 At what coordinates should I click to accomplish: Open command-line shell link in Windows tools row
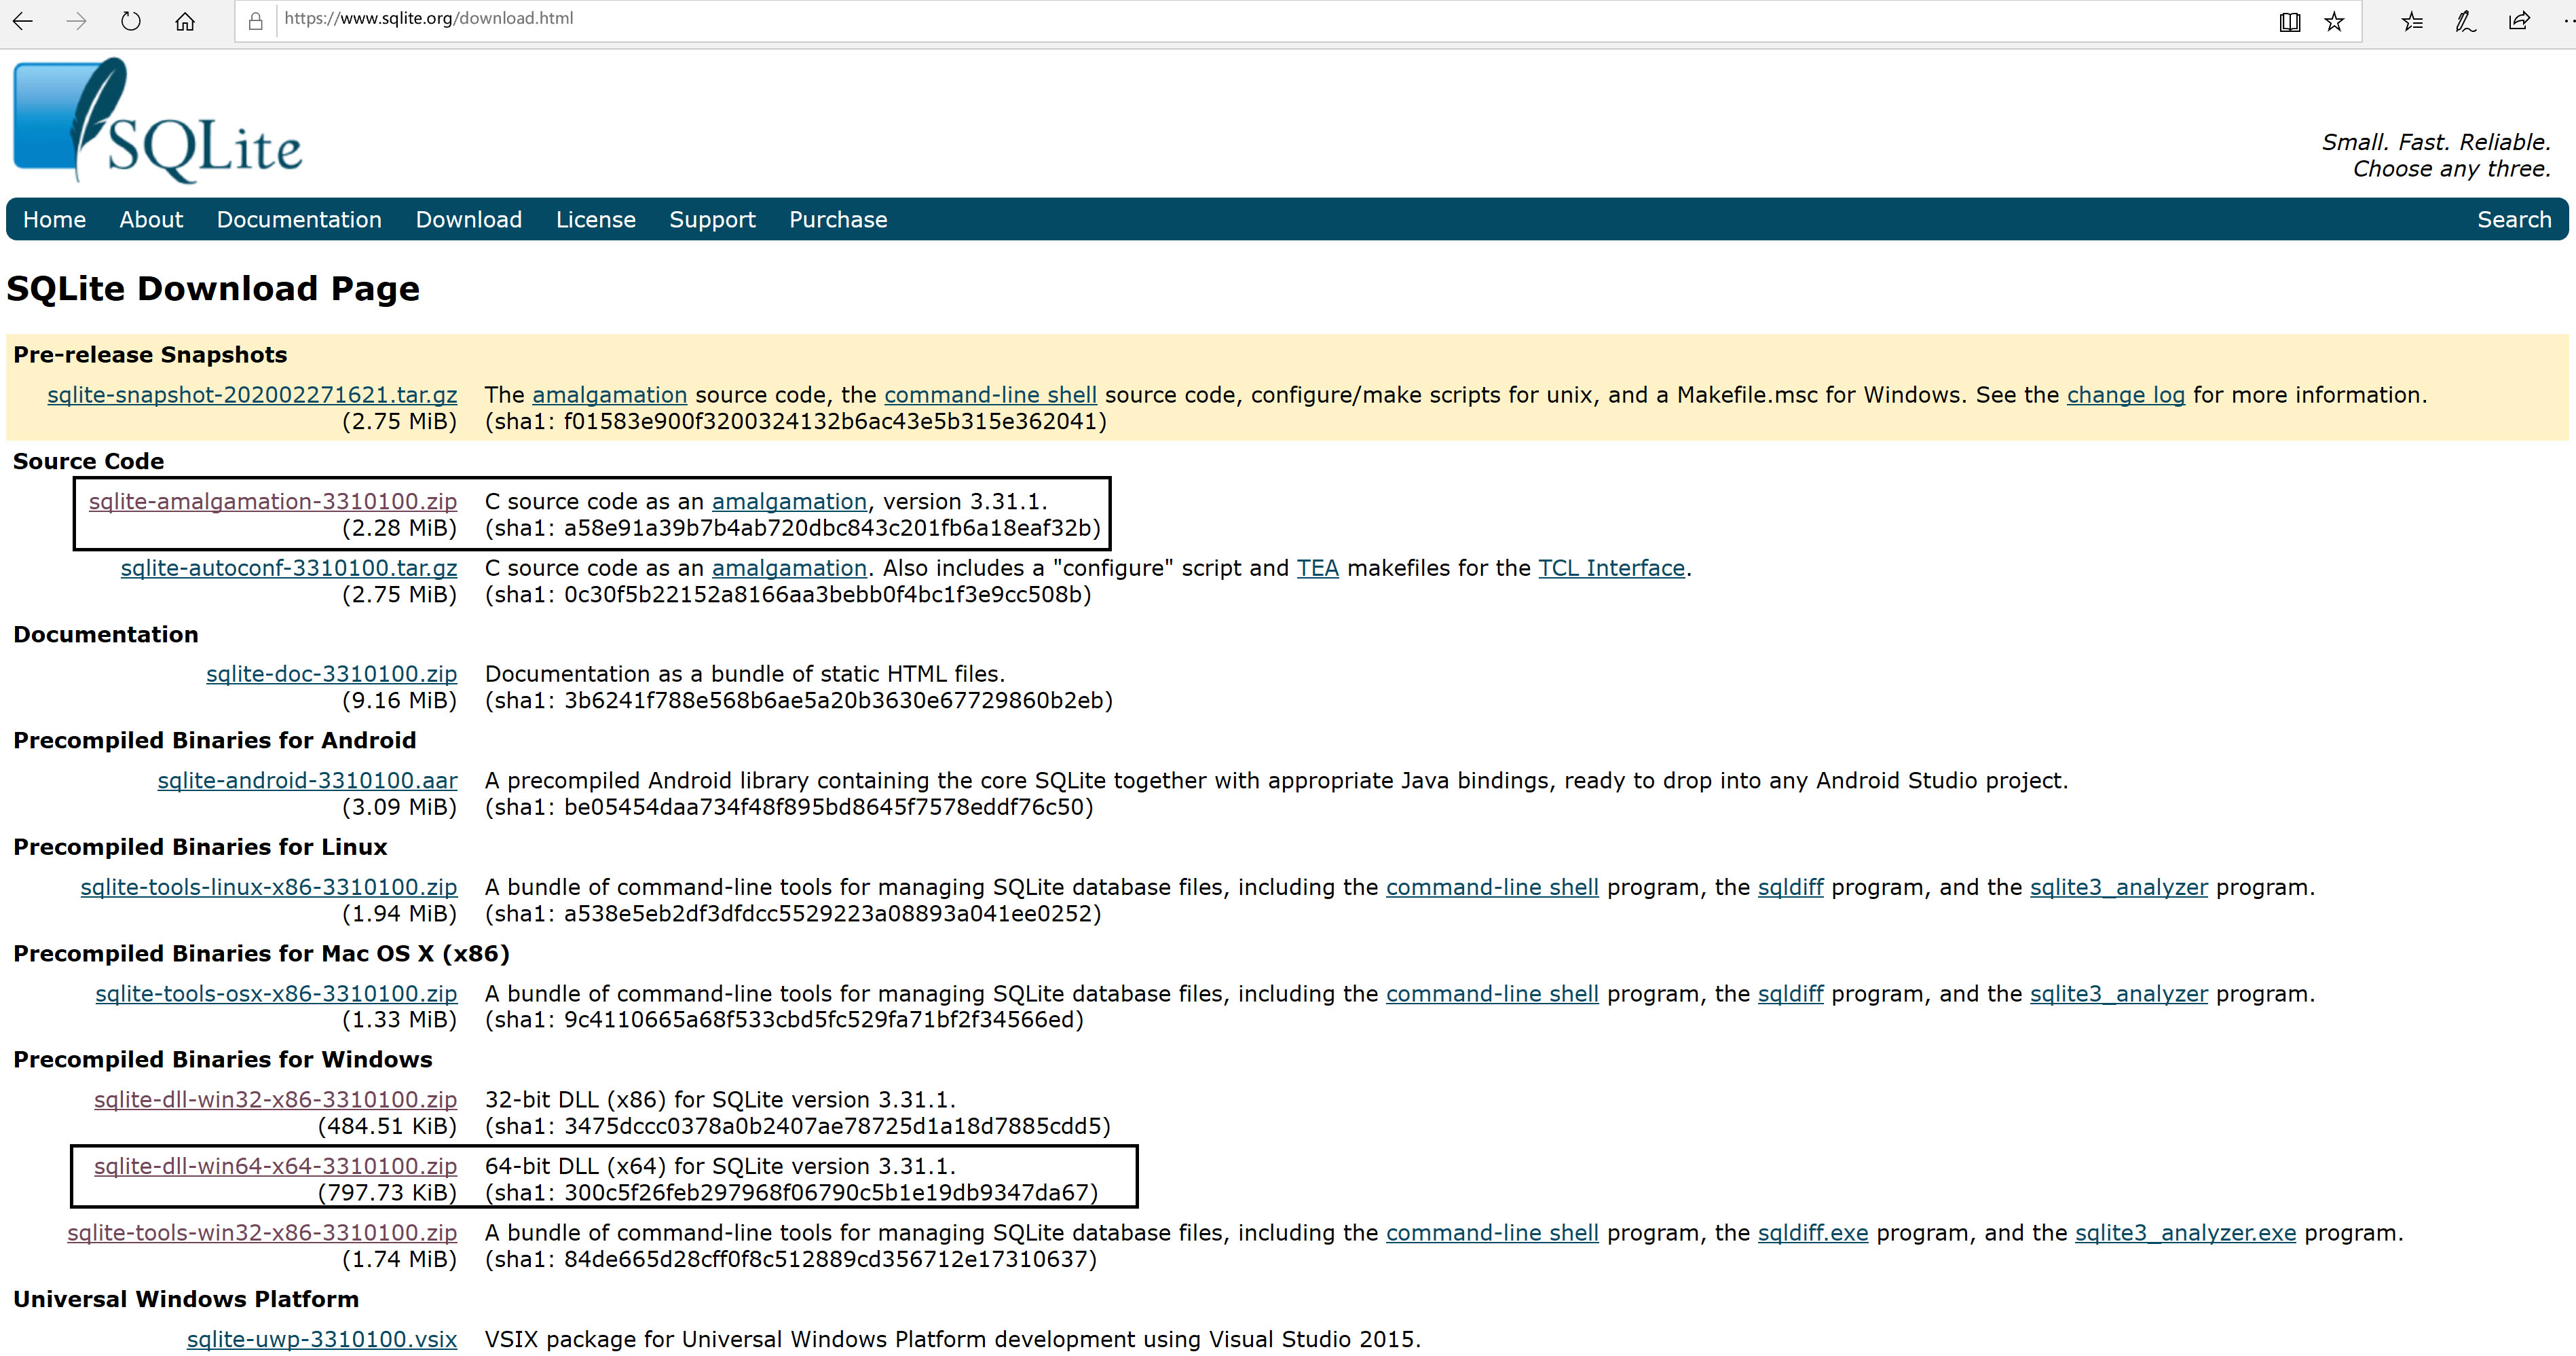point(1492,1233)
